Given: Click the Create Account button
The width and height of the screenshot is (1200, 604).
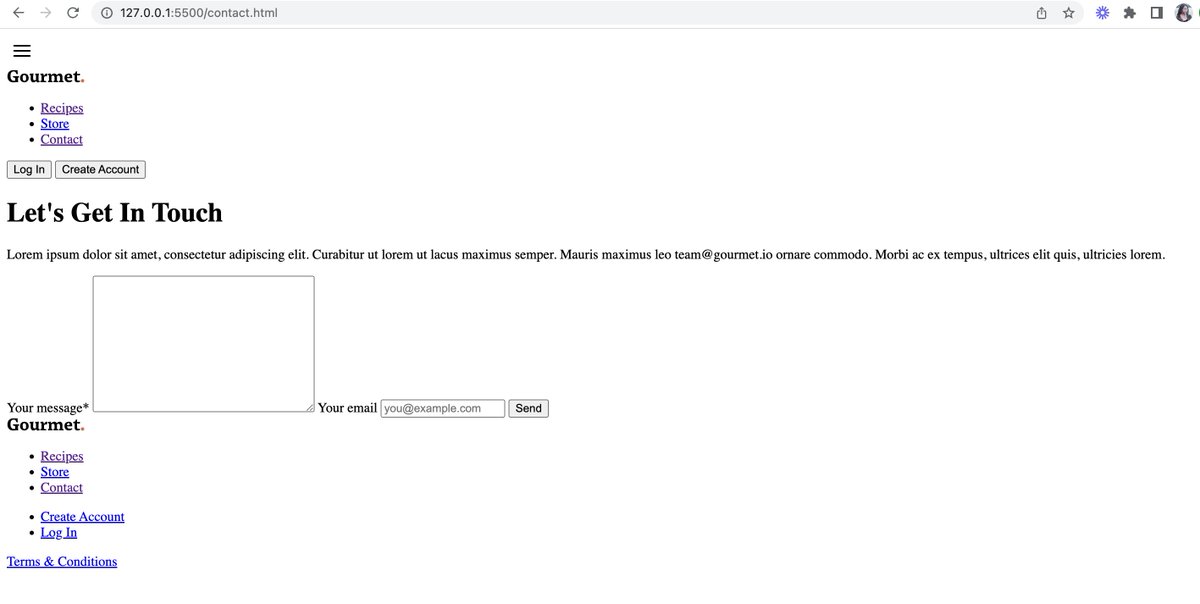Looking at the screenshot, I should click(x=100, y=170).
